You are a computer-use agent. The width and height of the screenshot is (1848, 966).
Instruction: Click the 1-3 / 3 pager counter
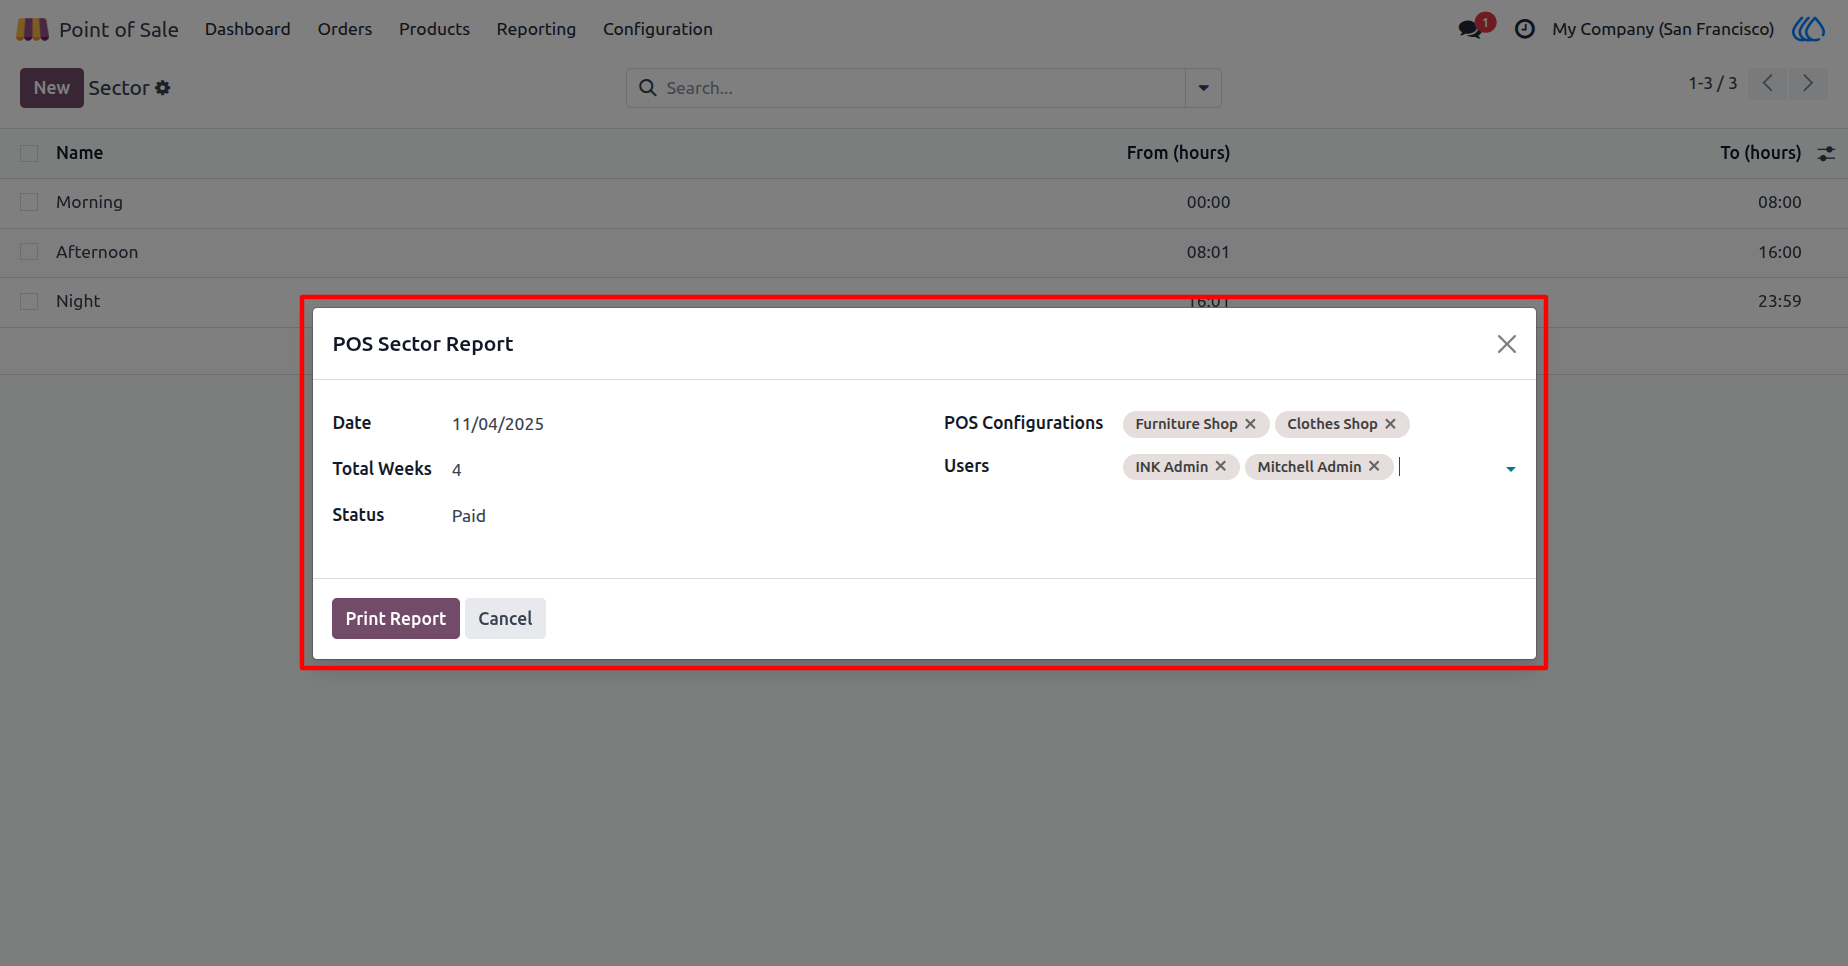(x=1712, y=83)
